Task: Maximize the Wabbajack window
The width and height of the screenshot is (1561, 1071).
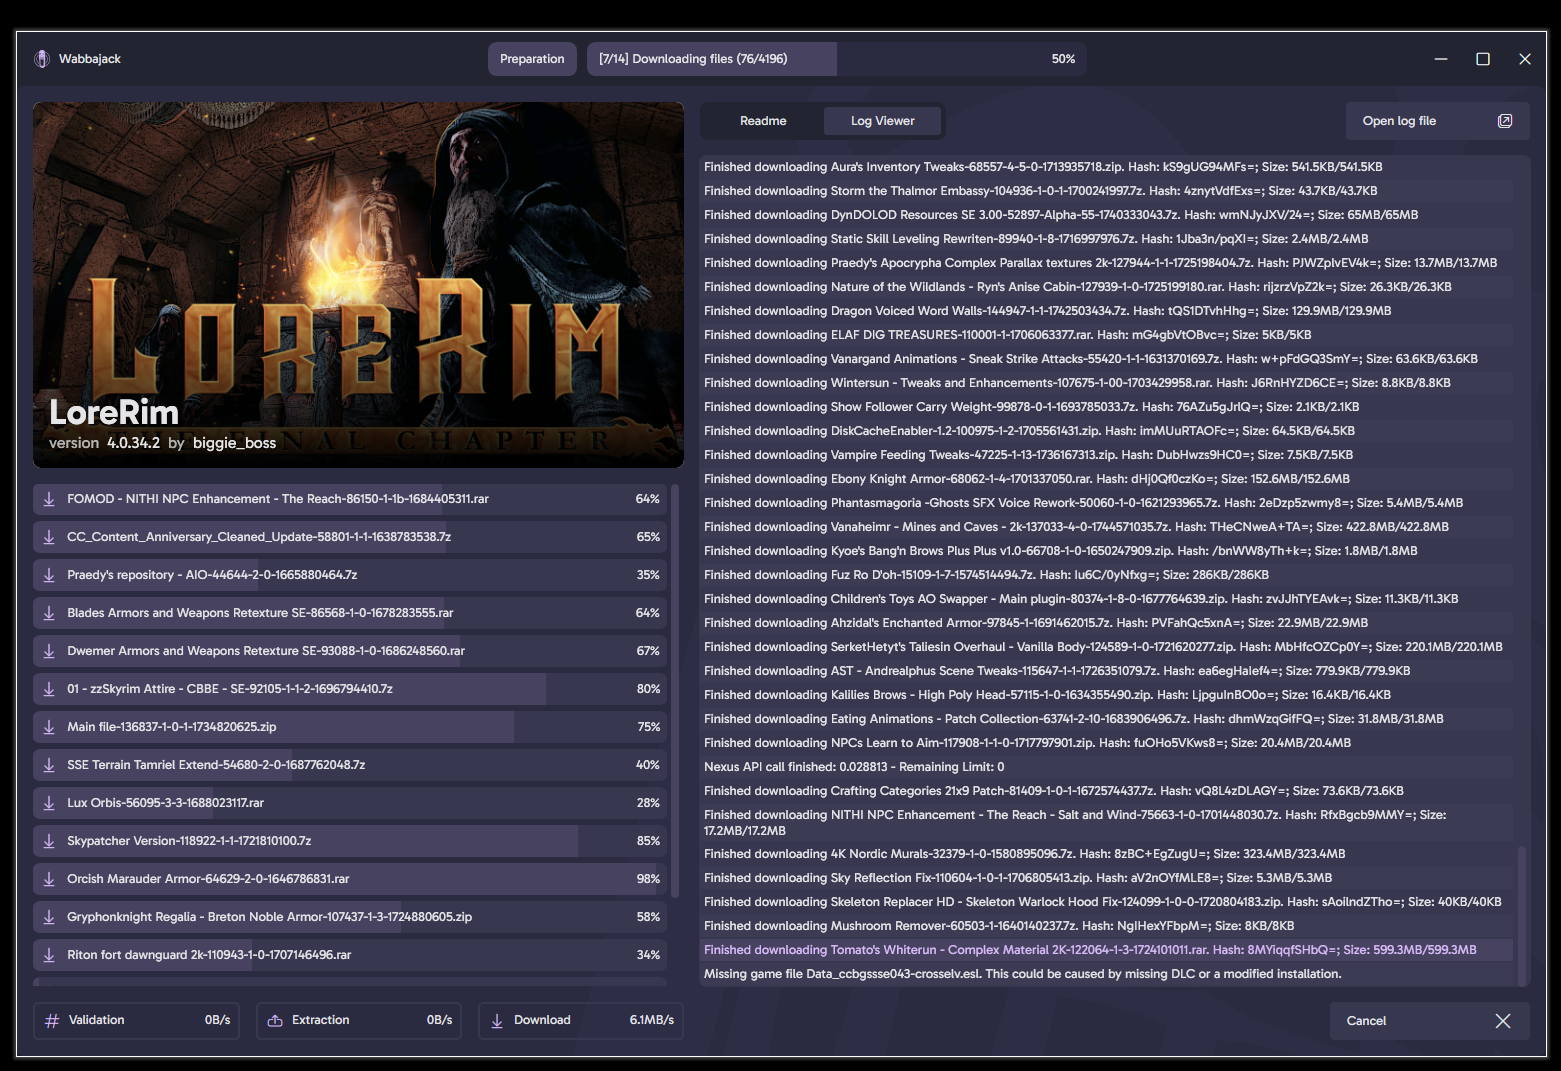Action: (x=1483, y=59)
